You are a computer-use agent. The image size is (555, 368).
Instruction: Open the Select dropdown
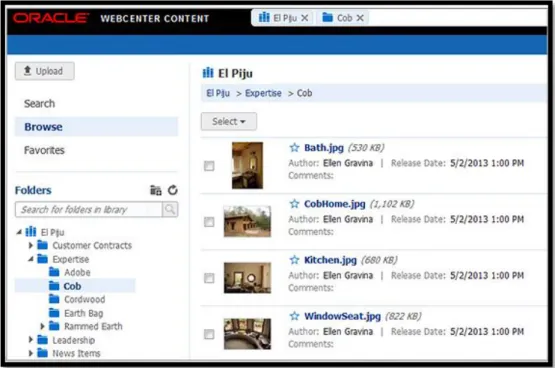pyautogui.click(x=229, y=121)
